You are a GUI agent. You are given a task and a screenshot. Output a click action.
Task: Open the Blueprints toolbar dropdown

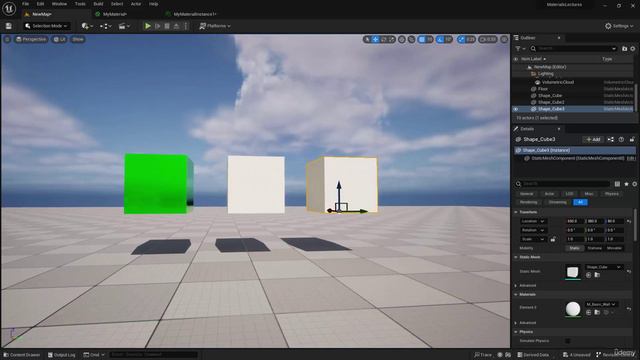click(x=106, y=26)
